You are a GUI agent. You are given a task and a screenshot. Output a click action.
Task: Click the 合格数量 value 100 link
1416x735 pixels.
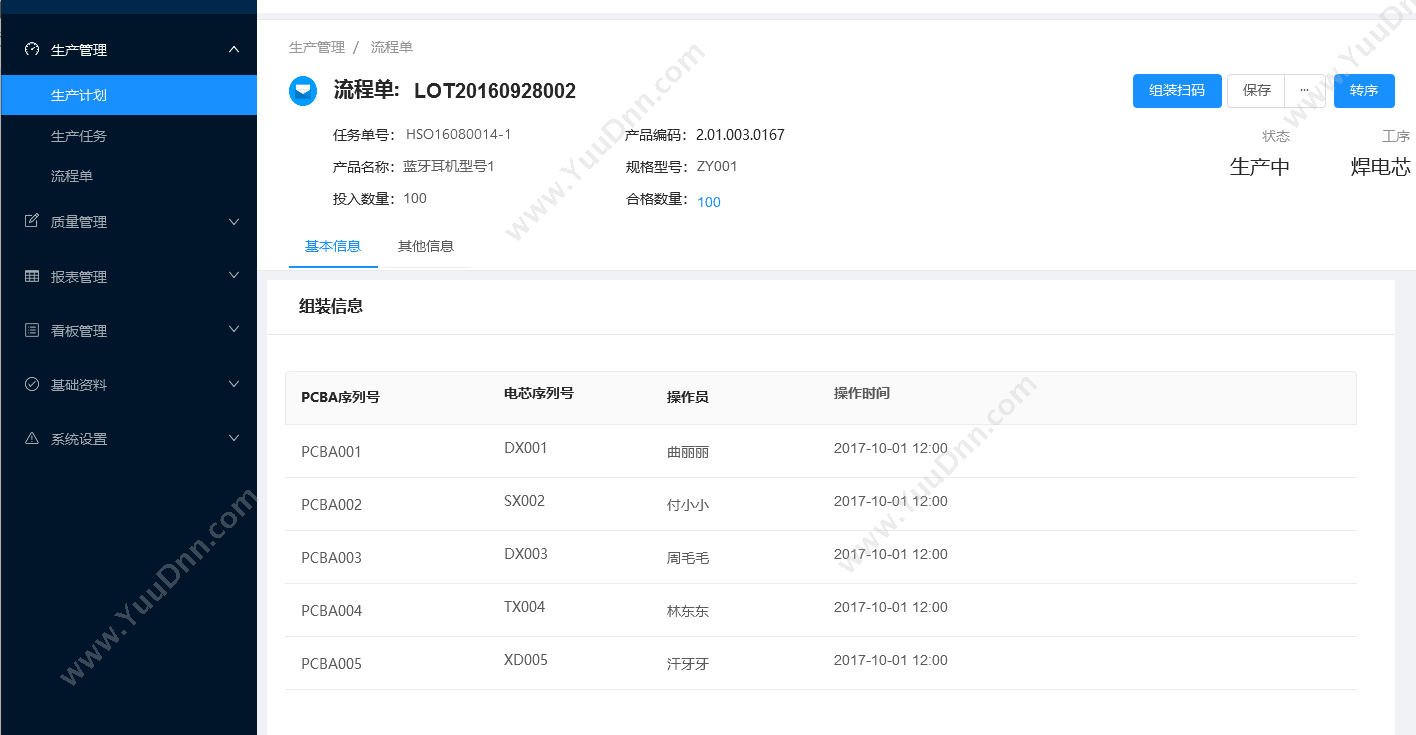(x=709, y=202)
